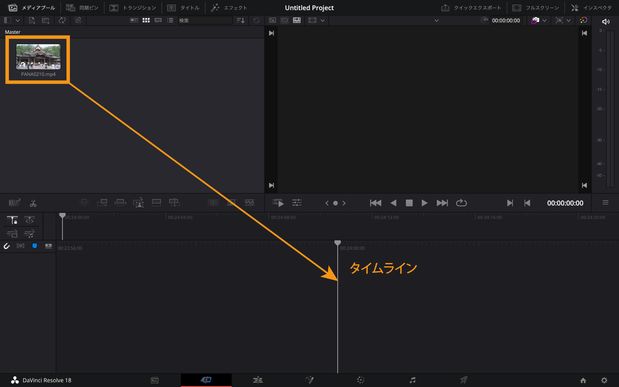Open the timeline options hamburger menu
The height and width of the screenshot is (387, 619).
(x=605, y=203)
